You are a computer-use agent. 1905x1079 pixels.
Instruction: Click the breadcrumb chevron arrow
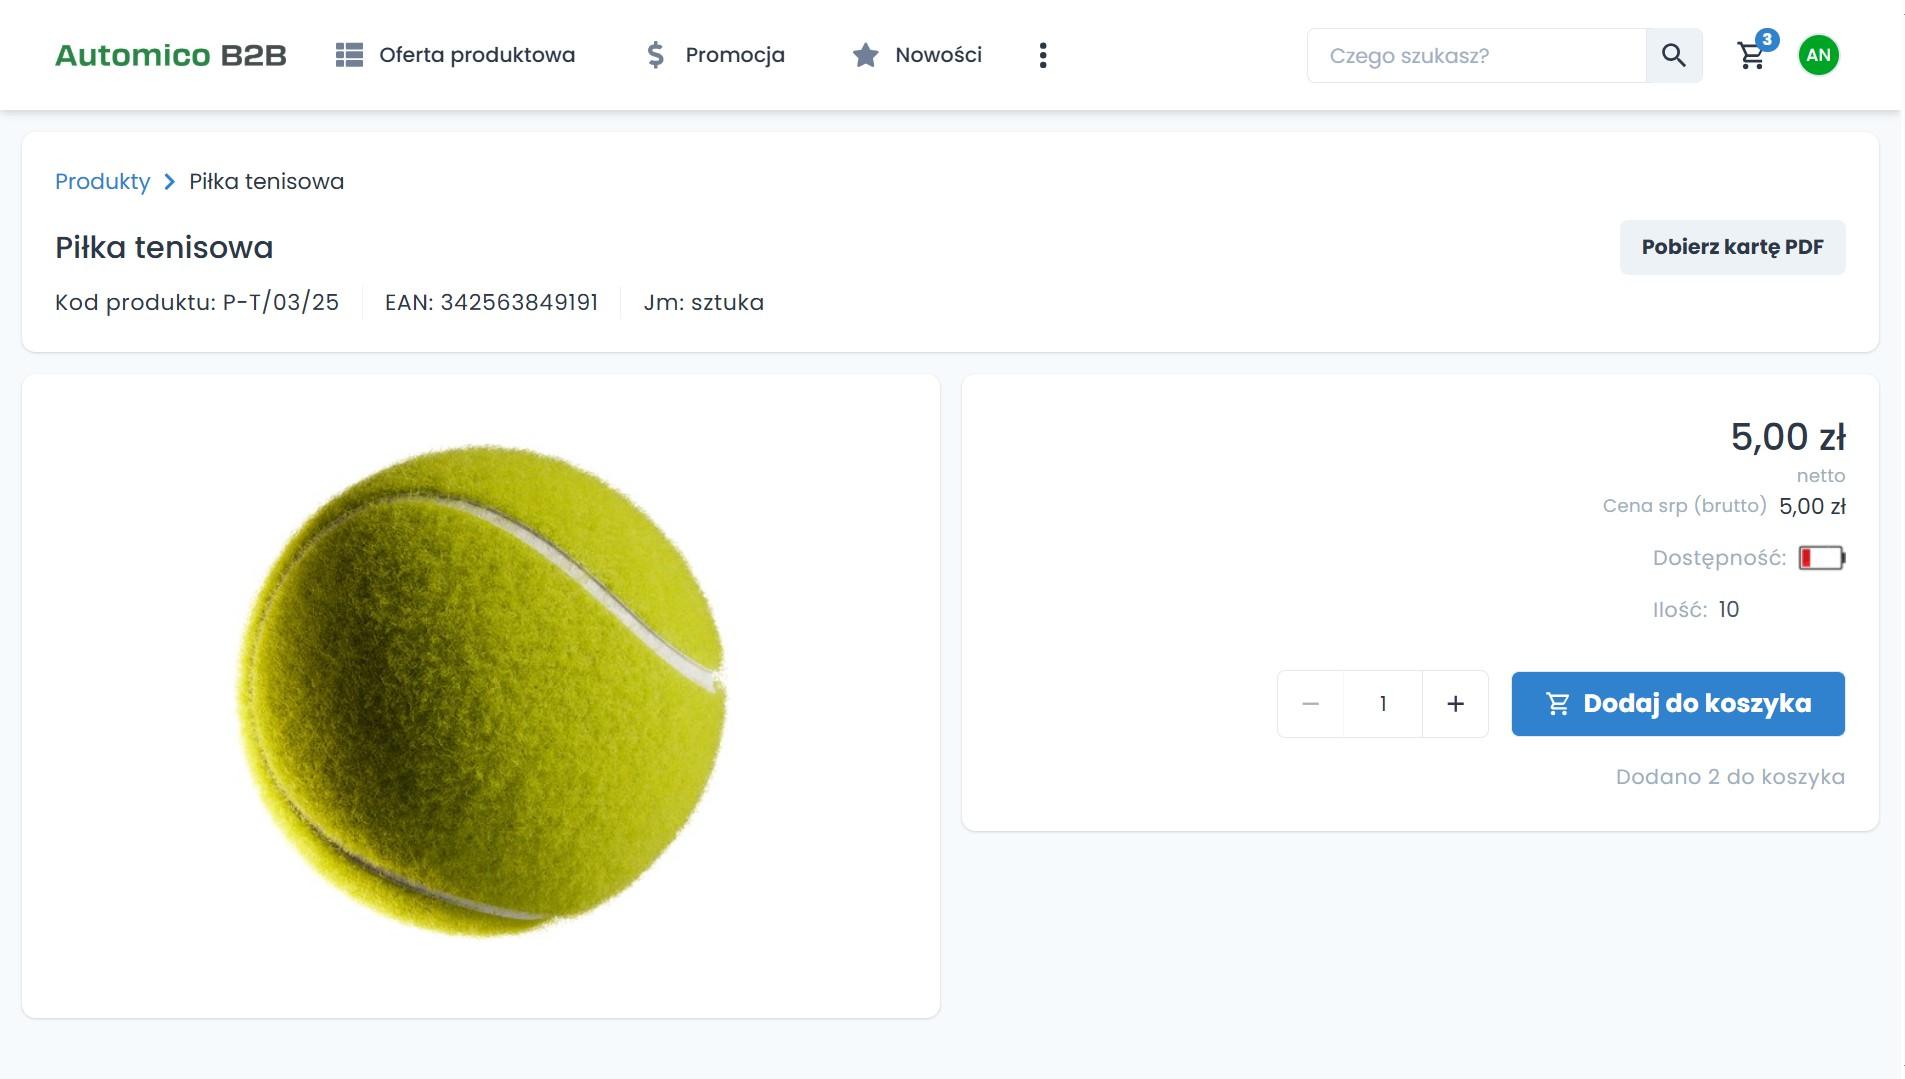(169, 181)
